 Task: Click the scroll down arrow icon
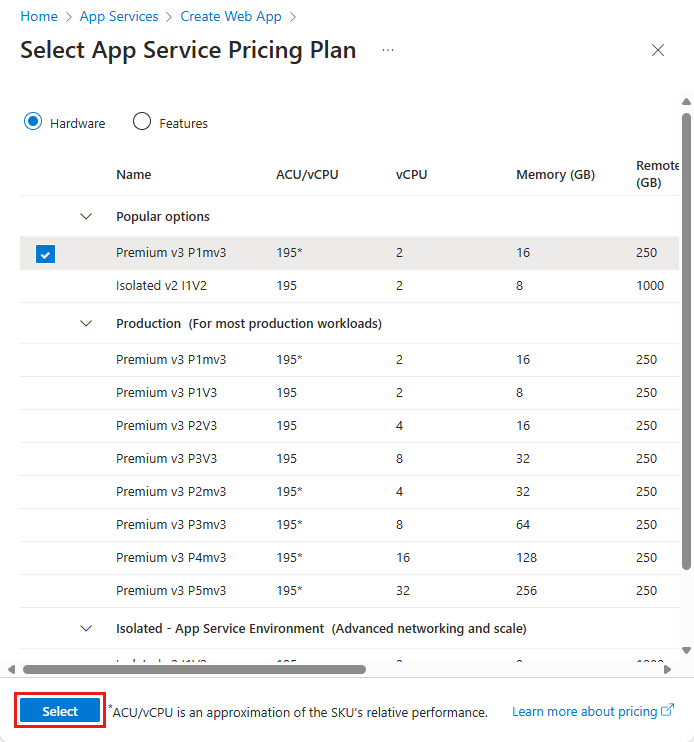[x=686, y=650]
